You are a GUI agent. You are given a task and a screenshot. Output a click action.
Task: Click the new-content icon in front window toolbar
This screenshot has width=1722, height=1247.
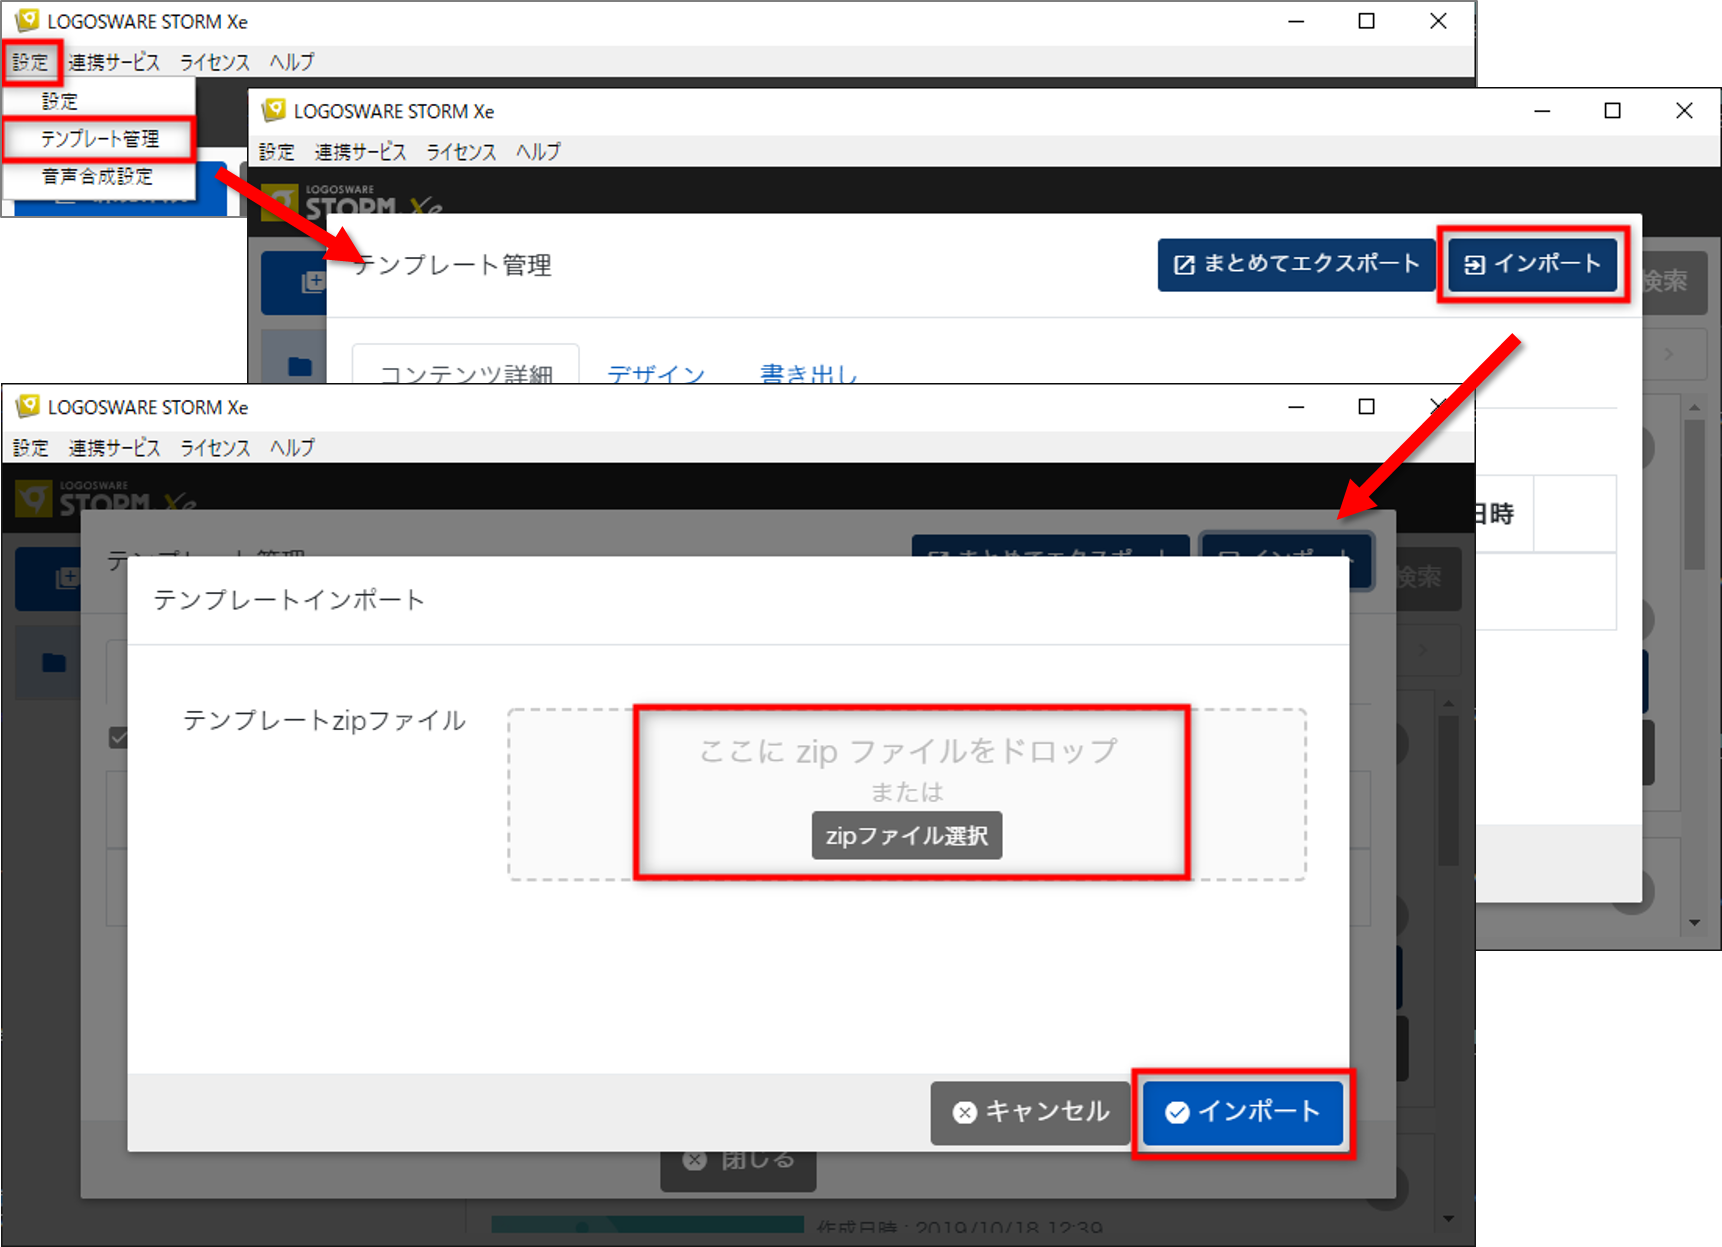[x=66, y=578]
